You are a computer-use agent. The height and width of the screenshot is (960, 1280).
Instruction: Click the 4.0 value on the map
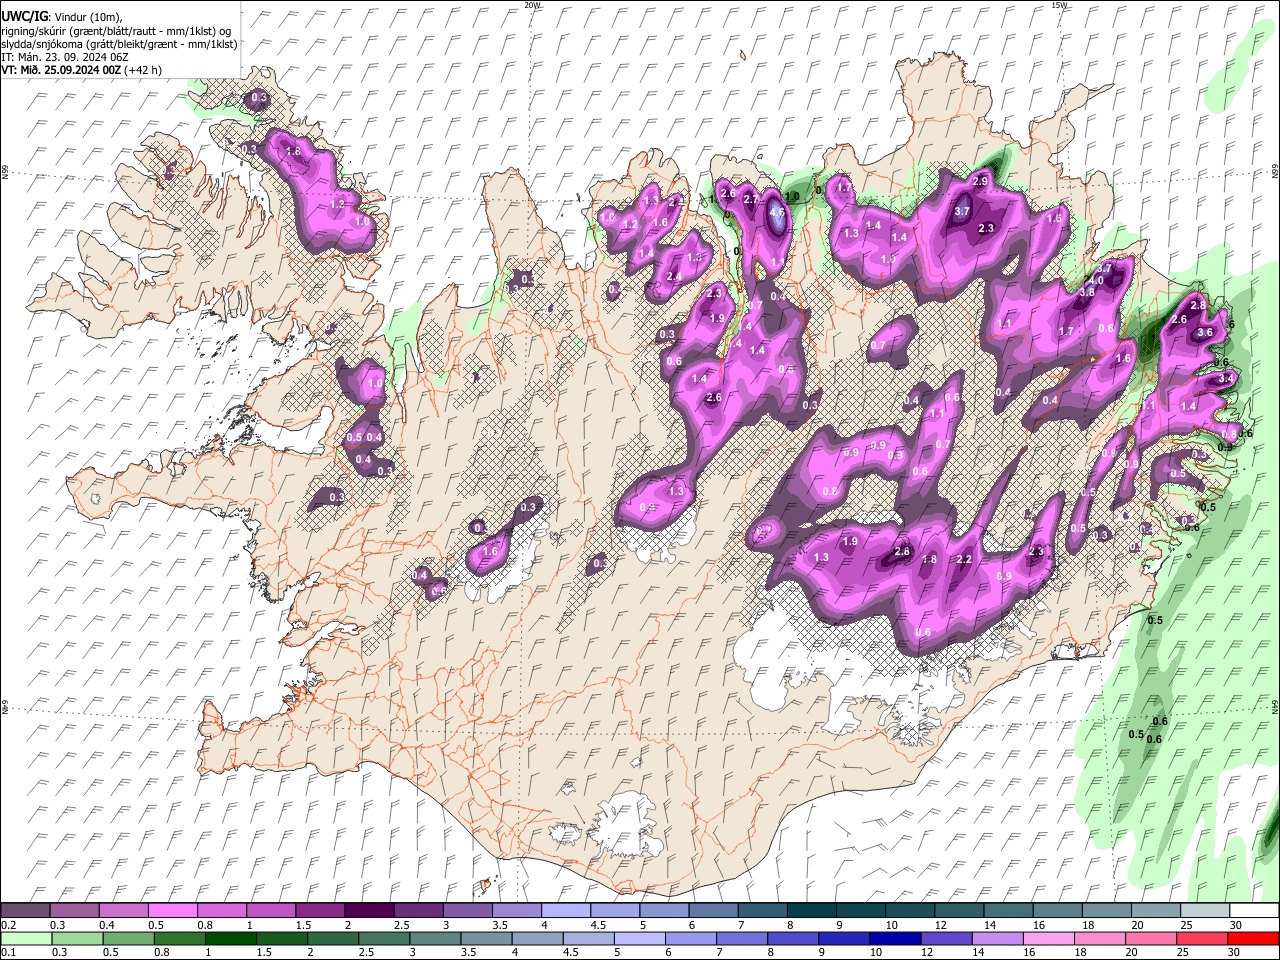1096,281
